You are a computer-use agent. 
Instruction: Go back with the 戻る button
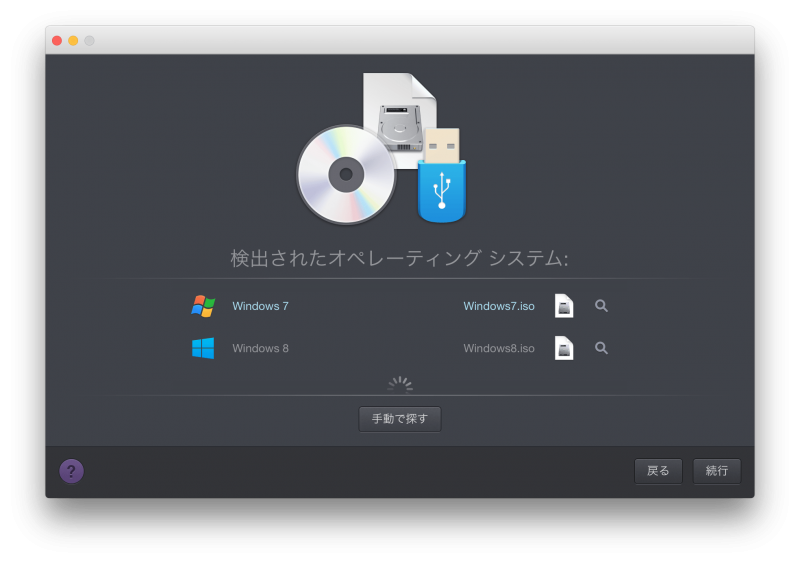coord(658,471)
